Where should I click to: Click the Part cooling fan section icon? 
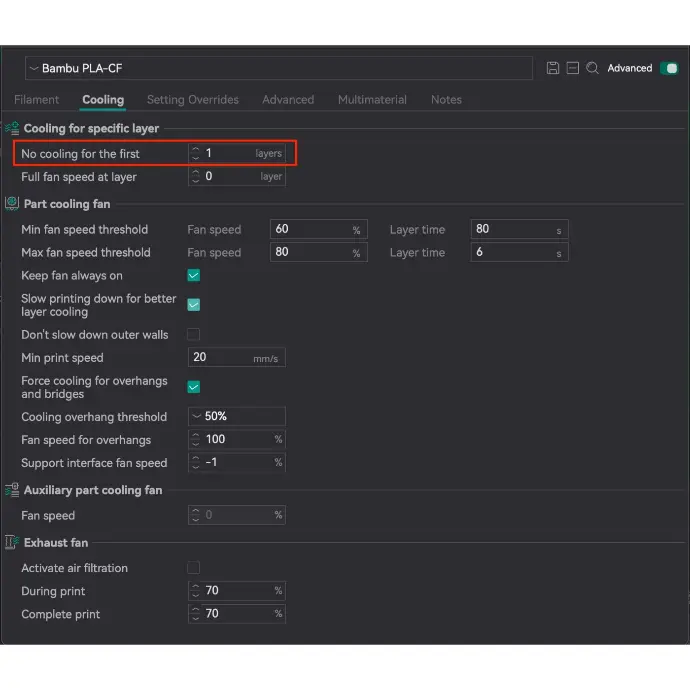[12, 204]
